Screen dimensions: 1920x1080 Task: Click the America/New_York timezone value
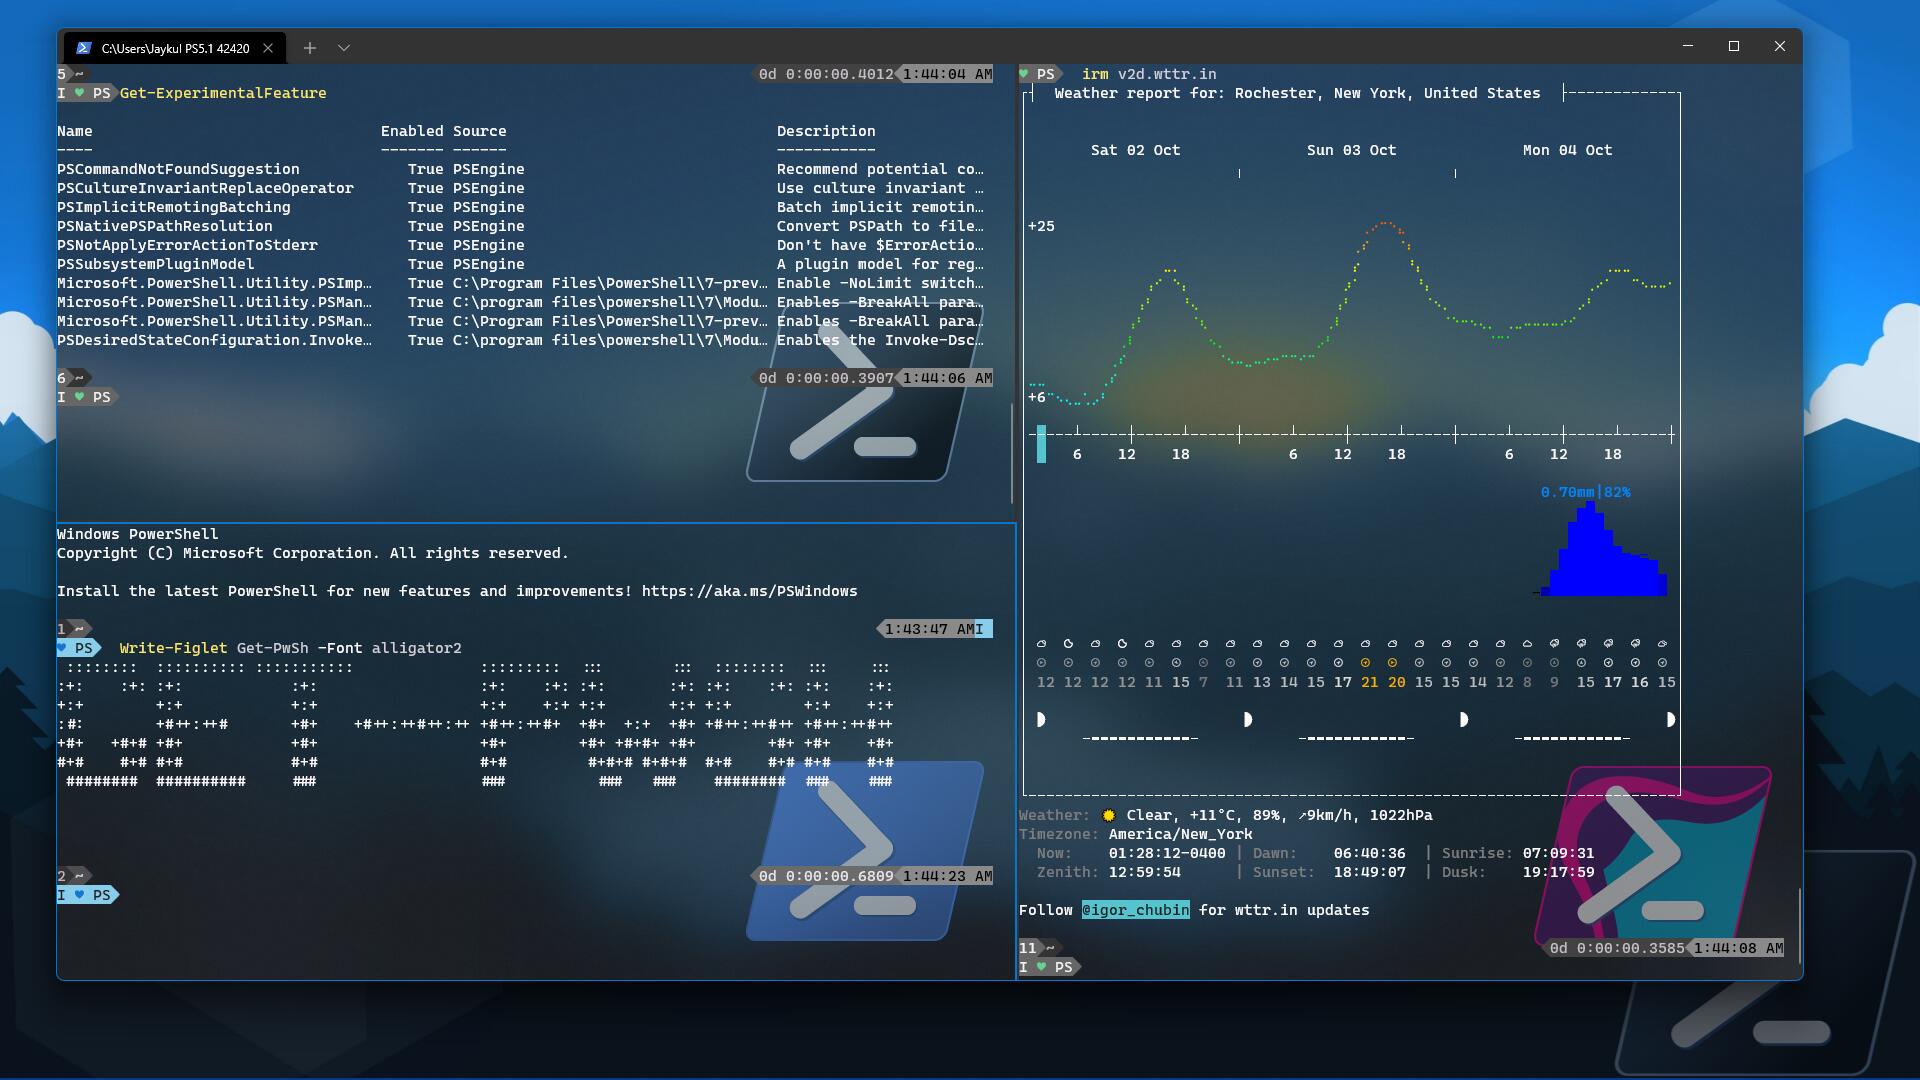pos(1180,834)
